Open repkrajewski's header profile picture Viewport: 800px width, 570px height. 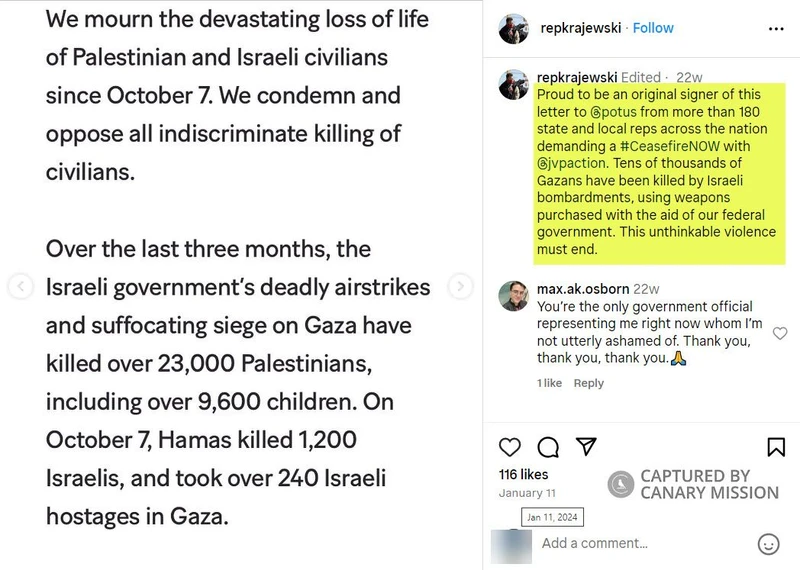click(513, 29)
